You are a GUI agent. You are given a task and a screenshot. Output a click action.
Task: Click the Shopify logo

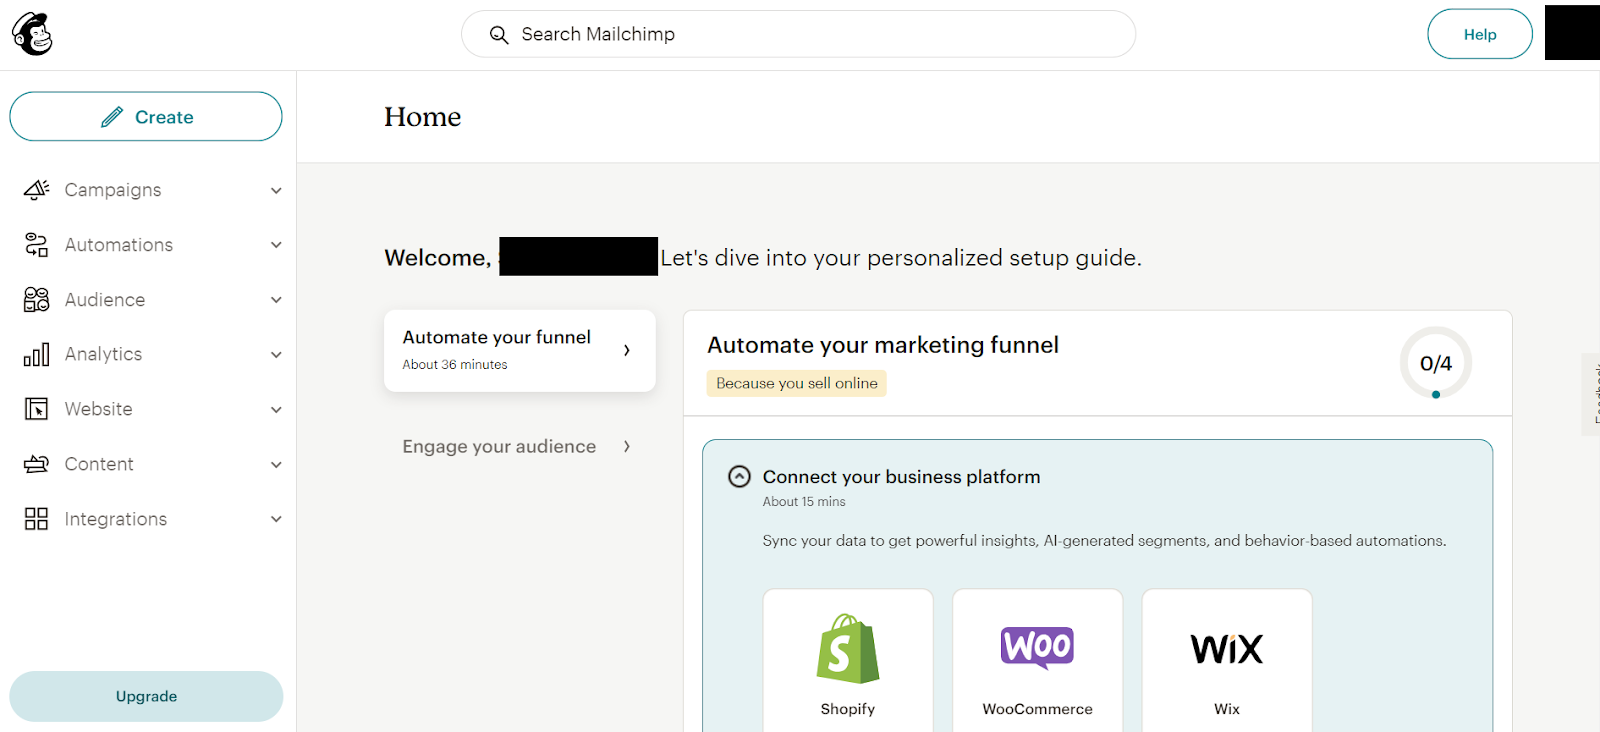(848, 649)
